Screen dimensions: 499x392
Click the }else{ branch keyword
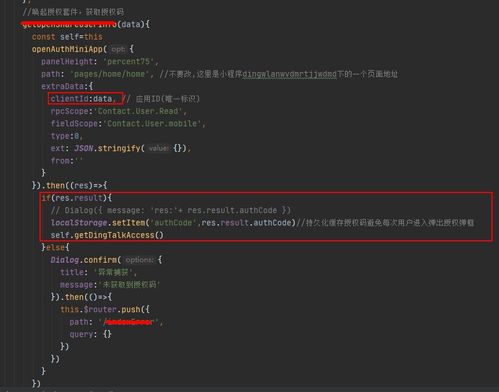click(55, 247)
